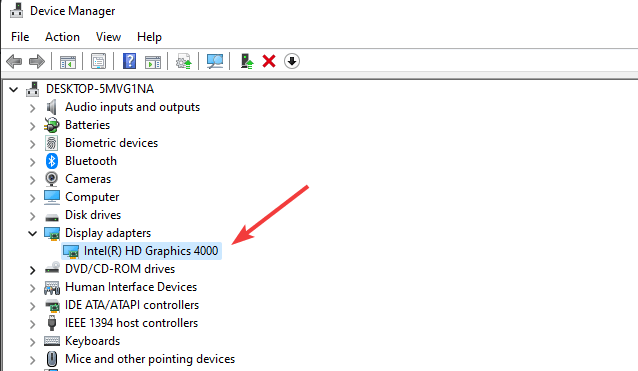
Task: Expand the Batteries category
Action: (x=33, y=126)
